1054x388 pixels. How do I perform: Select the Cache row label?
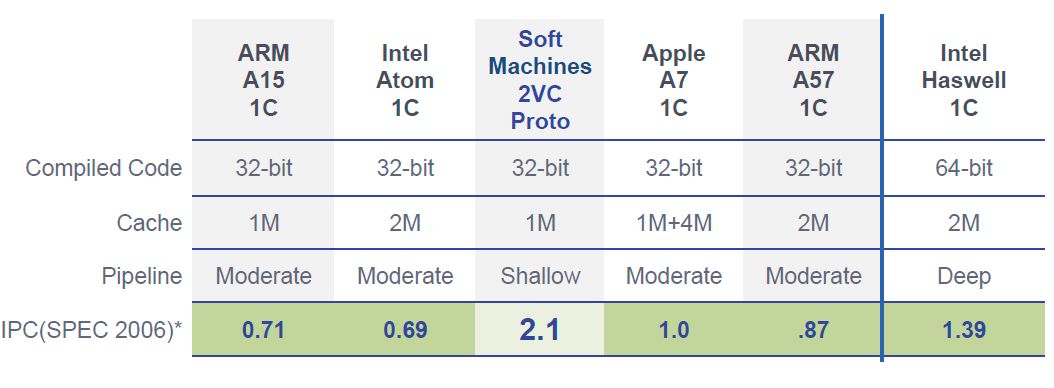click(x=149, y=223)
